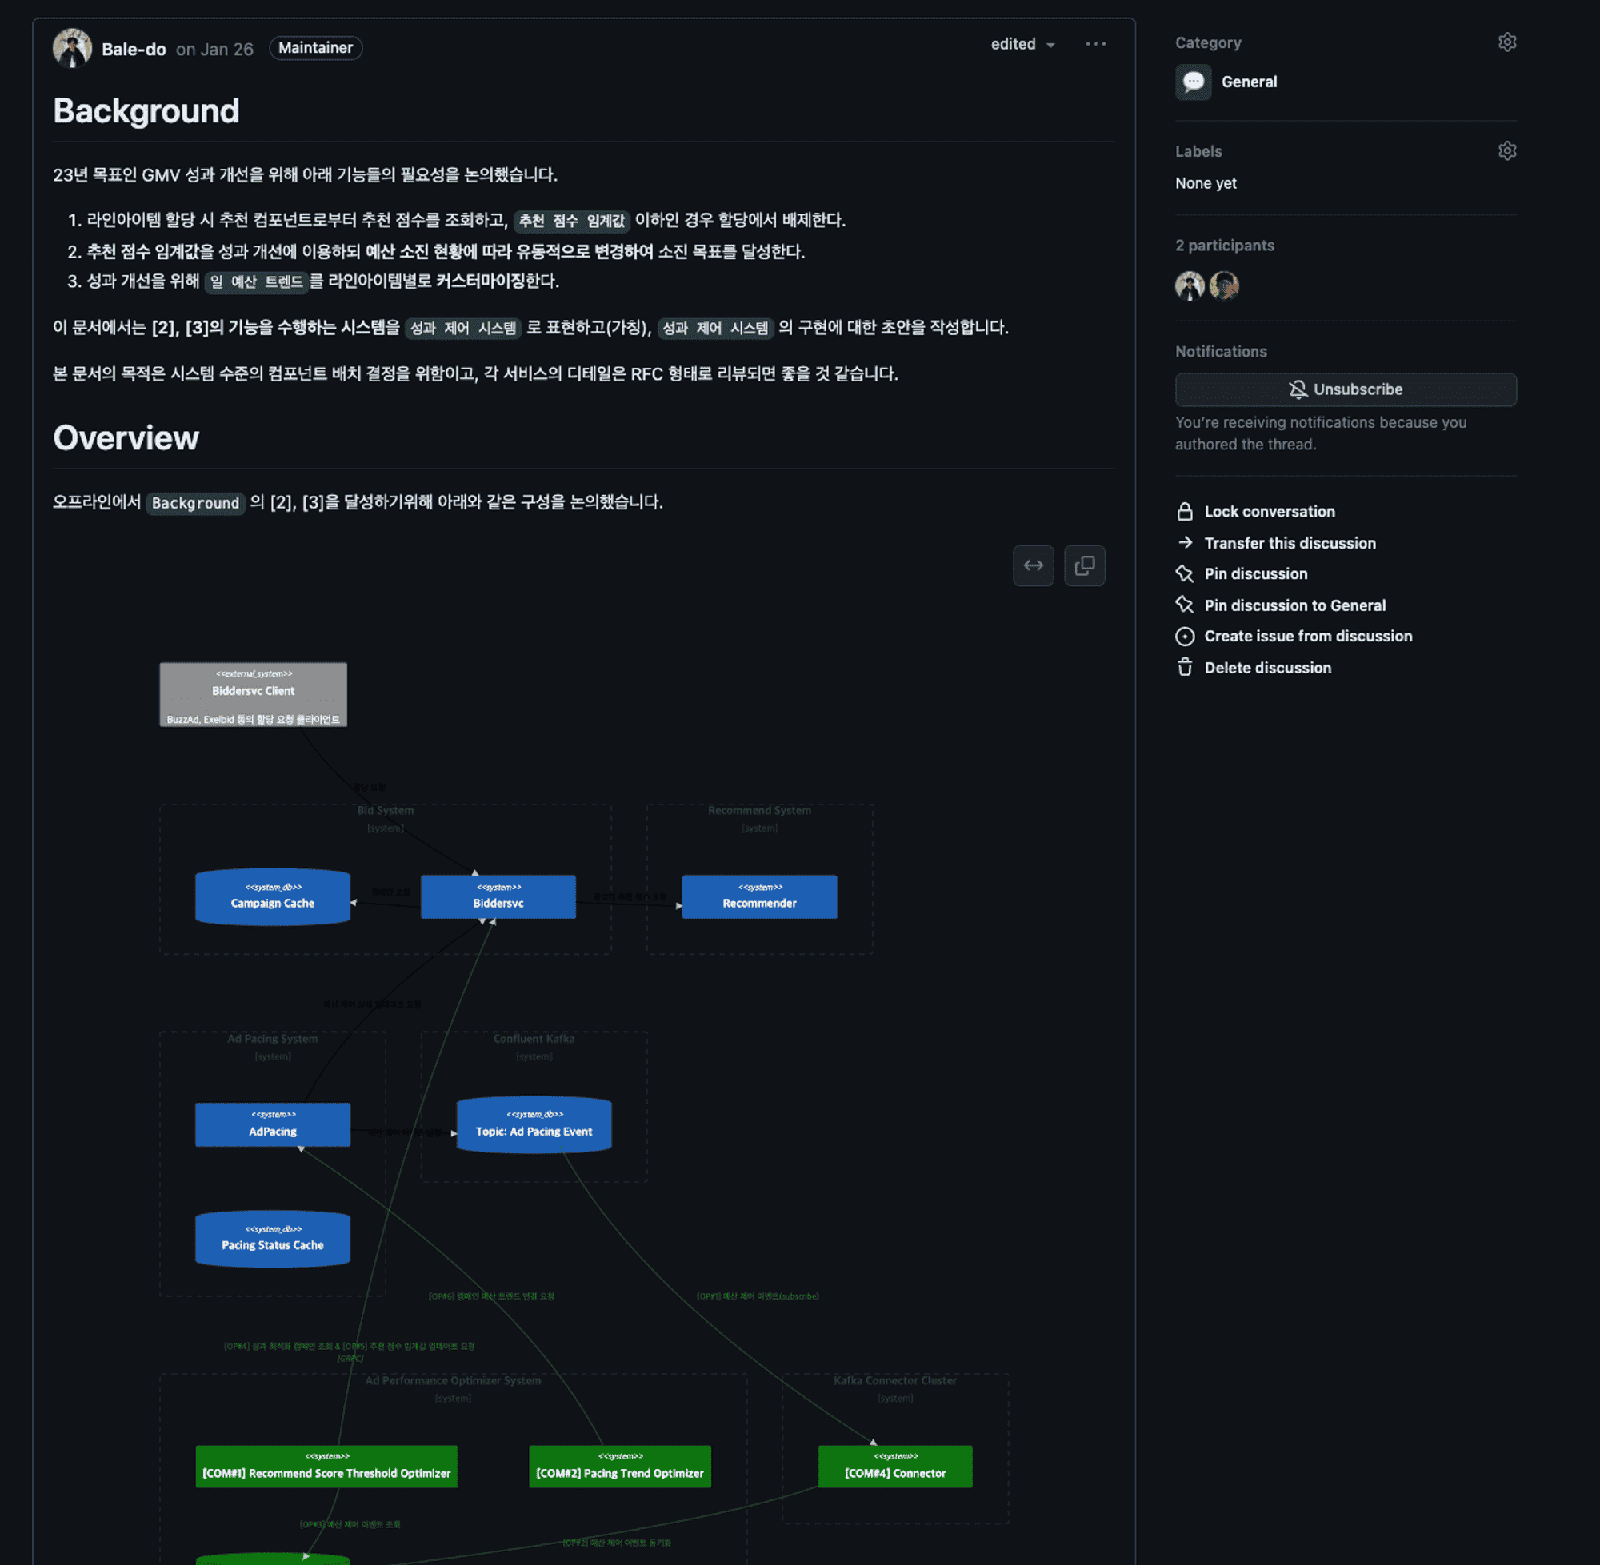Click the Biddersvc node in diagram
Viewport: 1600px width, 1565px height.
pyautogui.click(x=498, y=897)
